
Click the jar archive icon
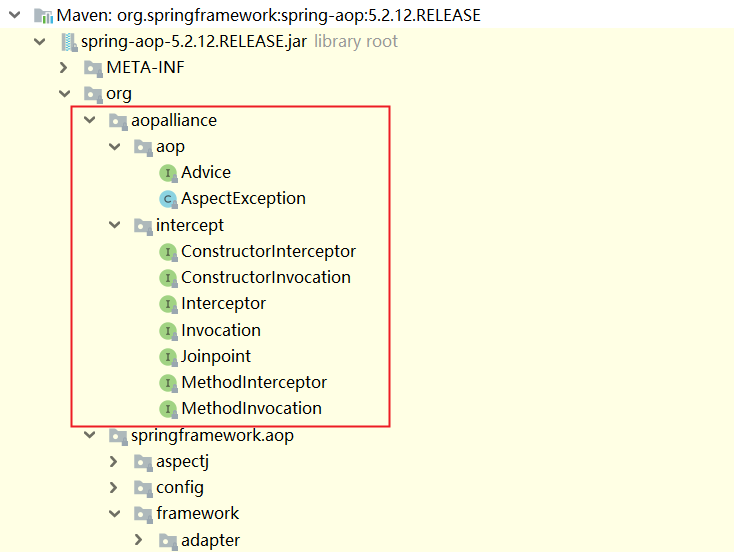point(69,42)
